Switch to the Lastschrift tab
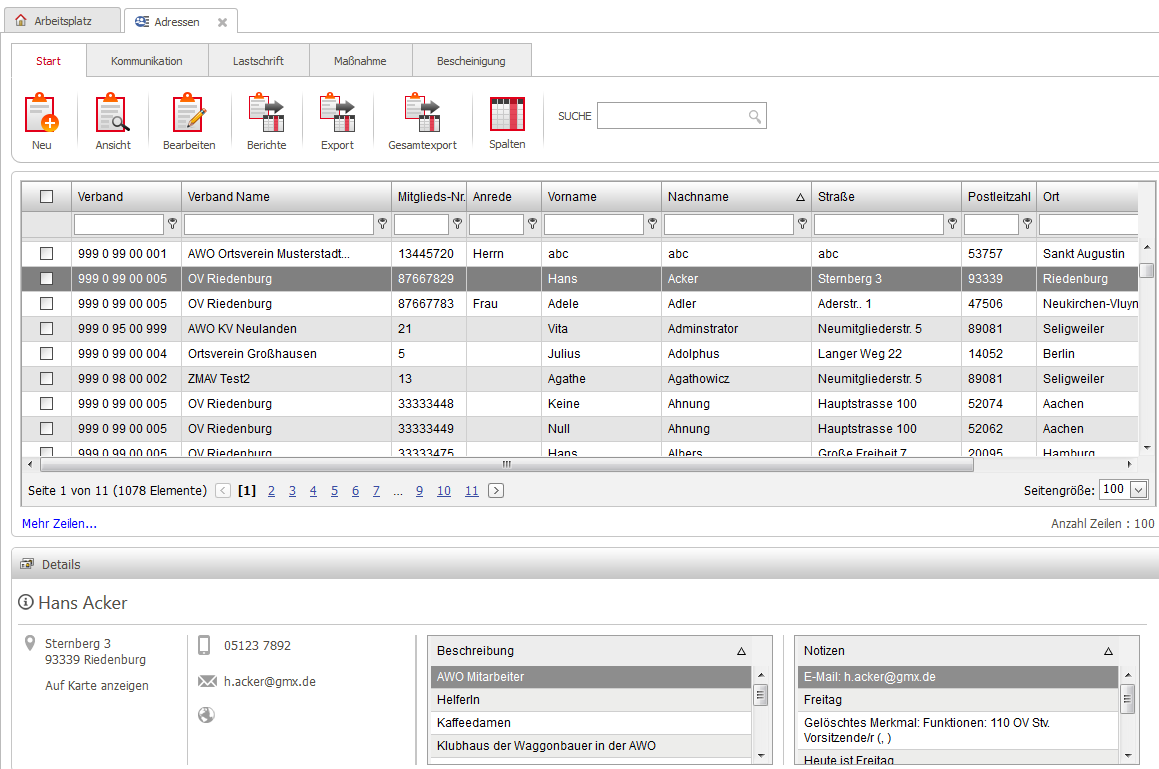The image size is (1159, 769). click(x=258, y=61)
